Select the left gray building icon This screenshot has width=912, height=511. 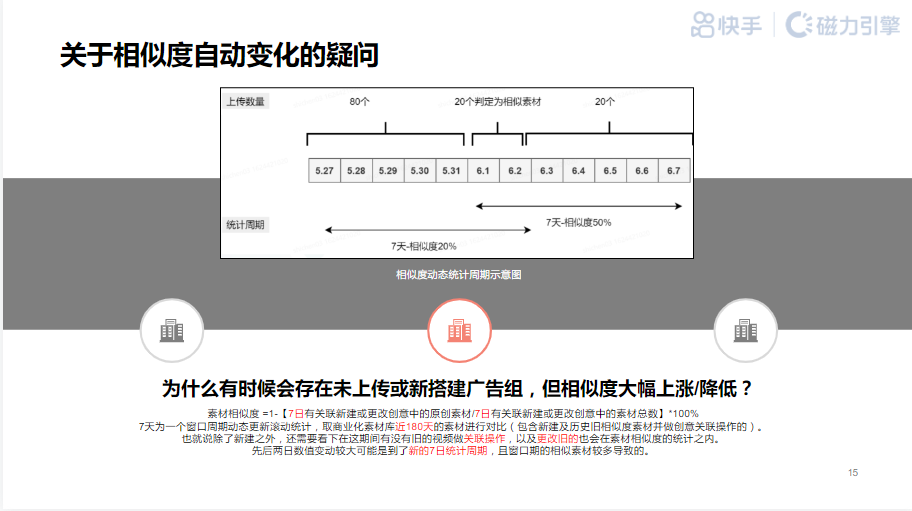click(x=174, y=330)
